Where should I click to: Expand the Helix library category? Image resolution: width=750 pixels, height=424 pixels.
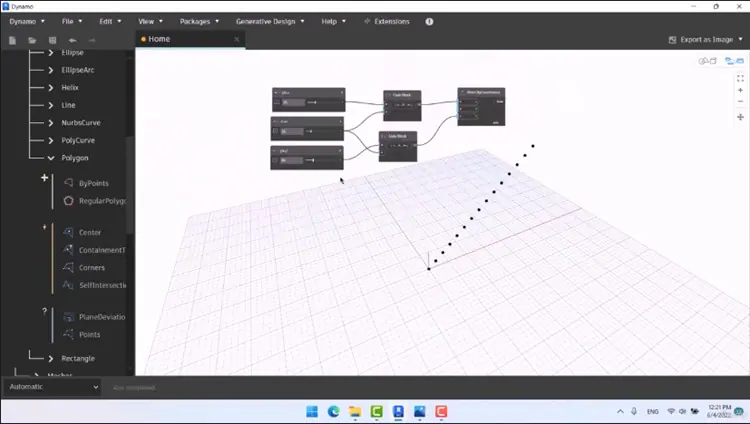[51, 88]
